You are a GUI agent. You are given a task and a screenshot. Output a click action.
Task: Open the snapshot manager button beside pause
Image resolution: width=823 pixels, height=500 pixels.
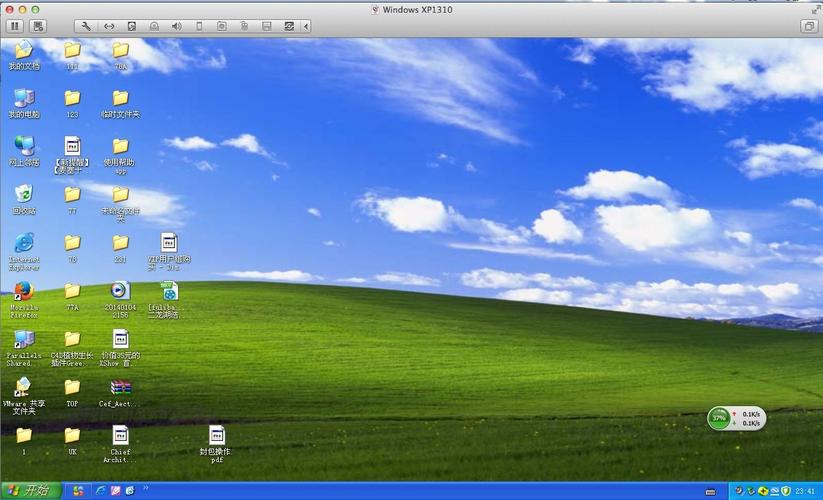pyautogui.click(x=38, y=26)
